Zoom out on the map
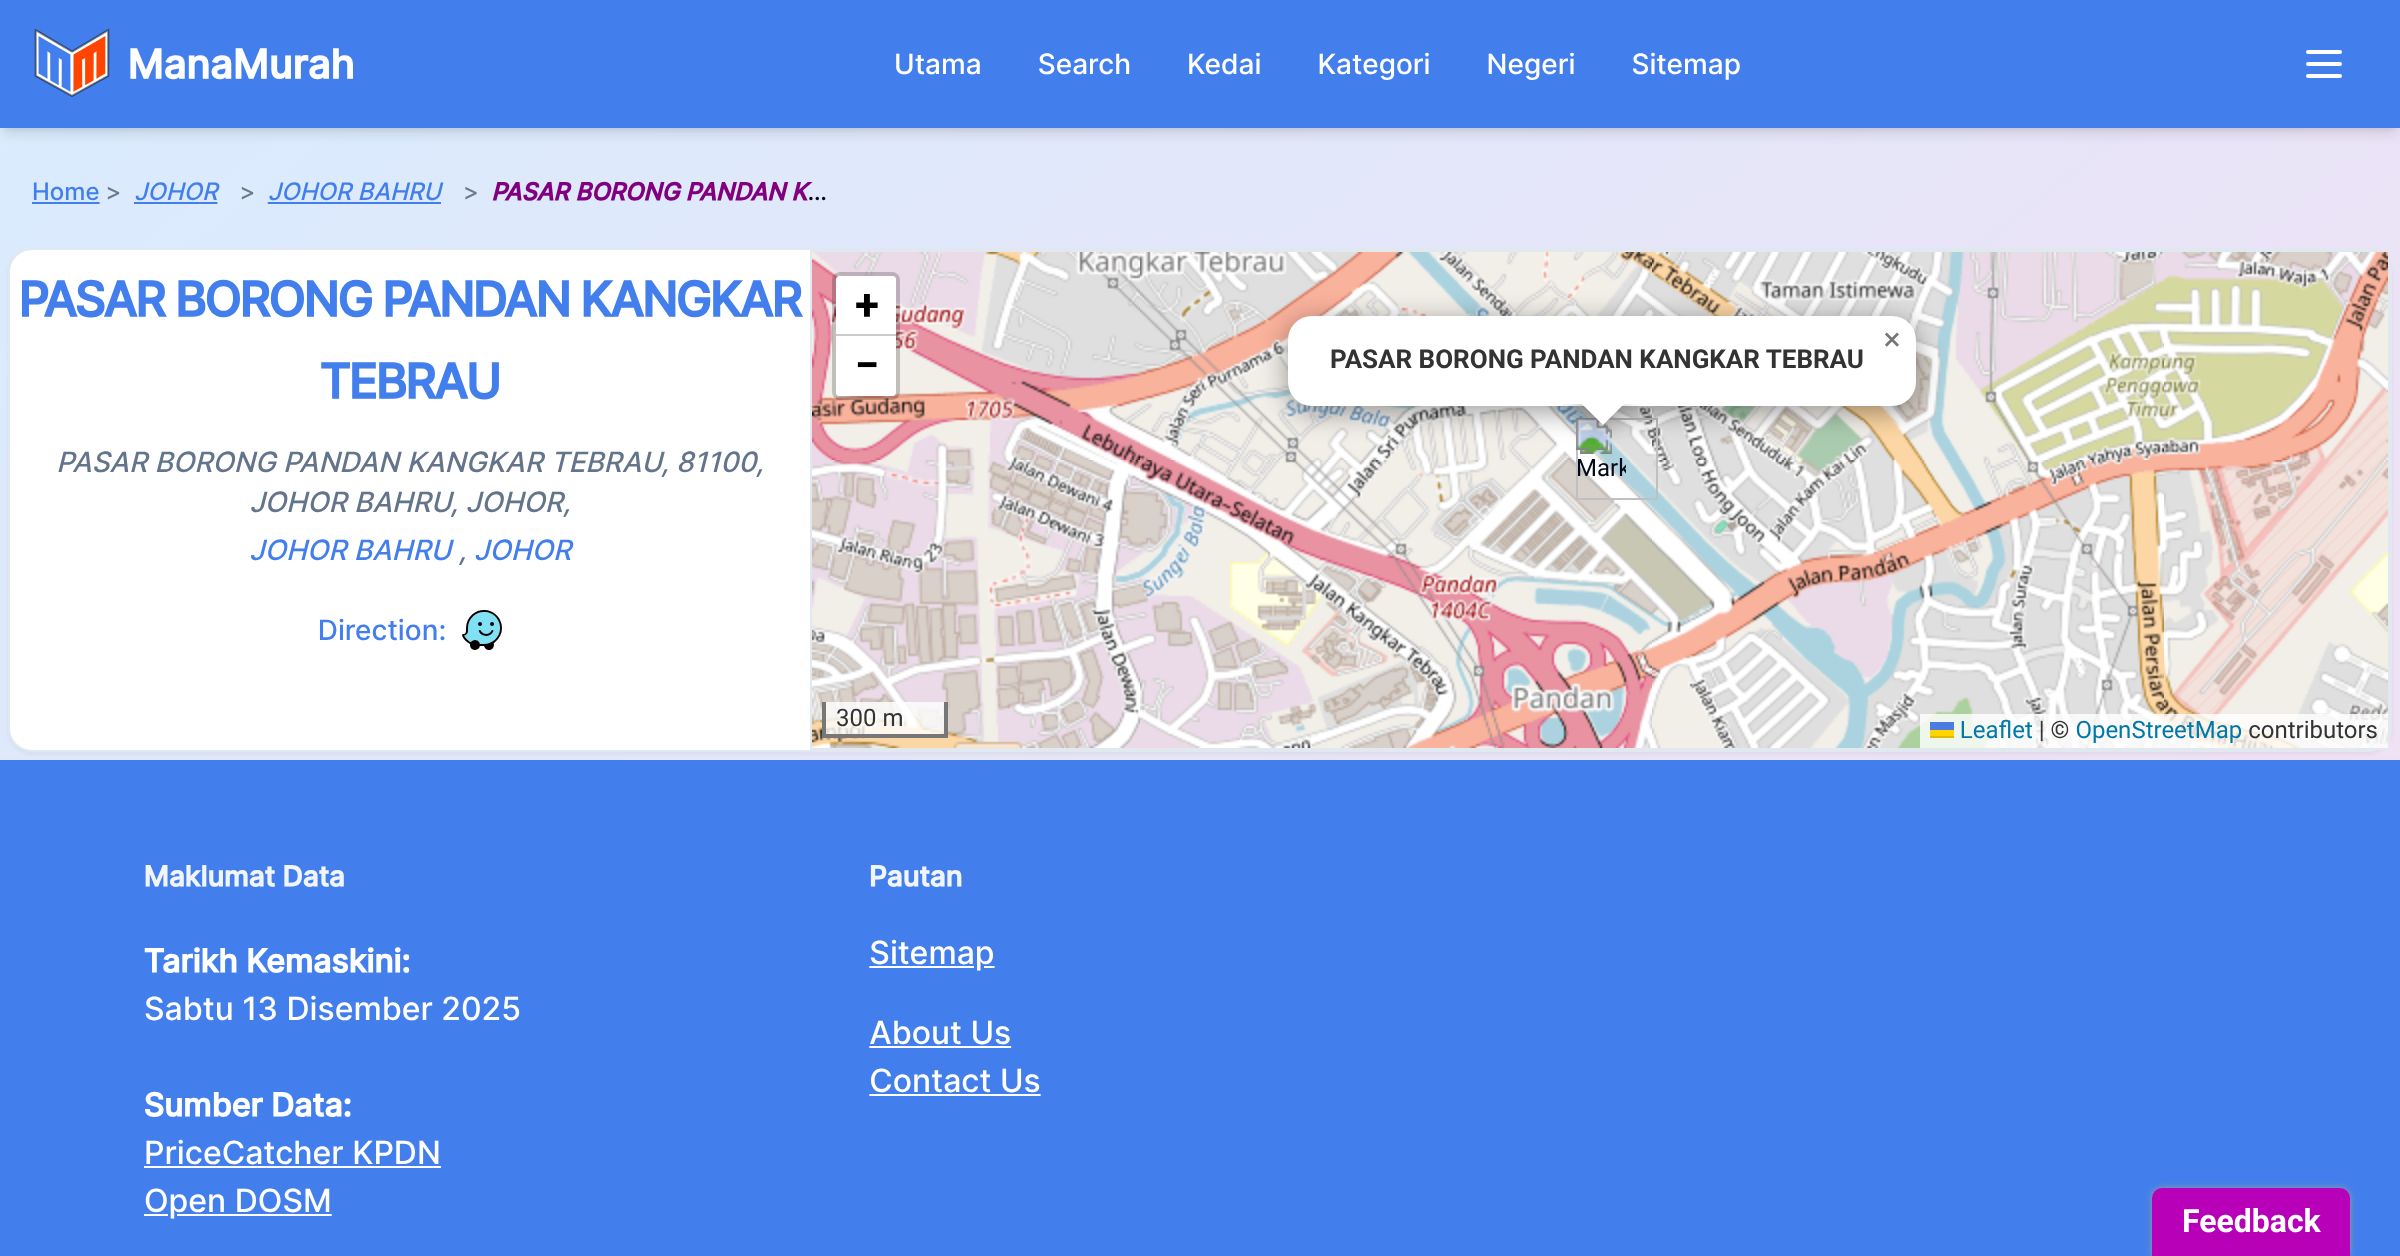 pos(866,365)
